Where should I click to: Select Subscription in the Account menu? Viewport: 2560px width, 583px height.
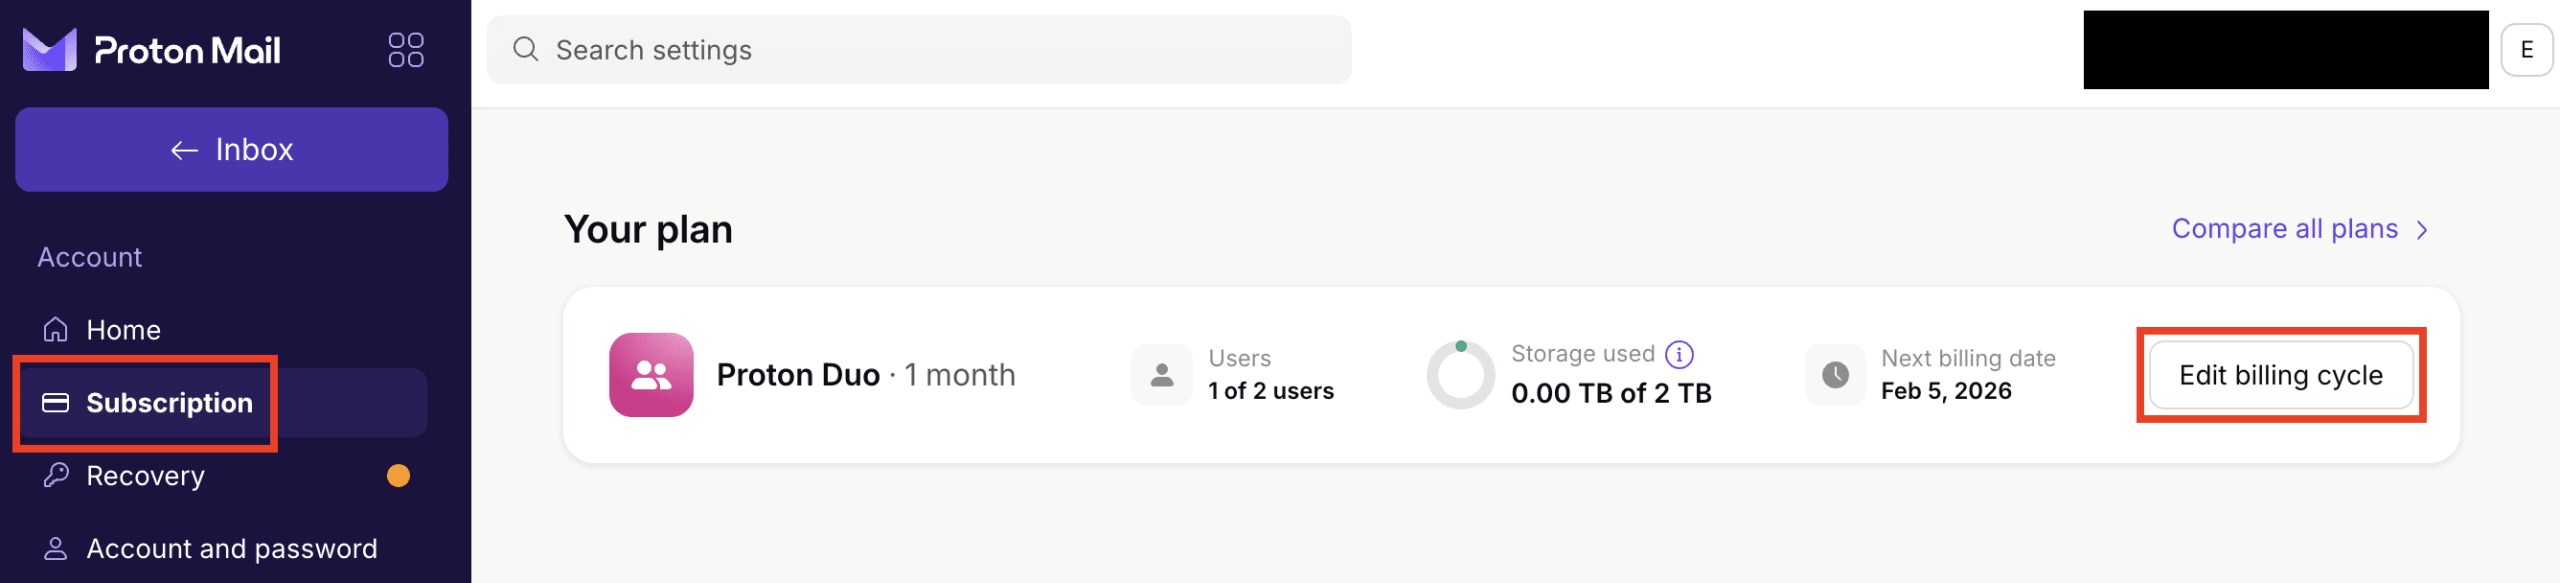click(169, 403)
